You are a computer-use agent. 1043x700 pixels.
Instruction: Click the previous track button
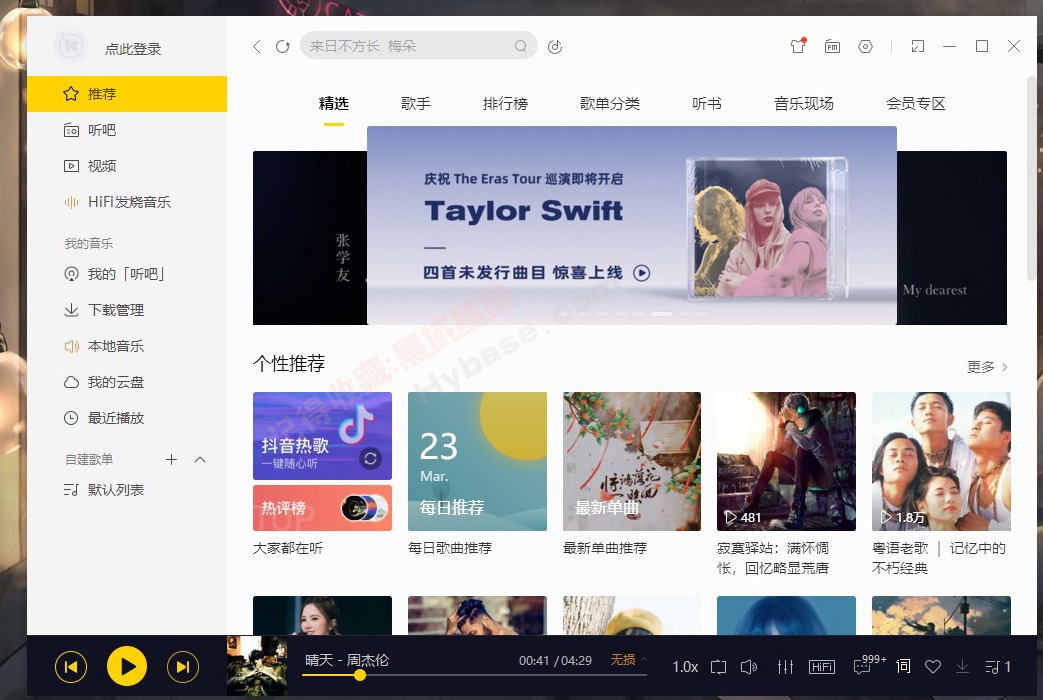pos(71,667)
